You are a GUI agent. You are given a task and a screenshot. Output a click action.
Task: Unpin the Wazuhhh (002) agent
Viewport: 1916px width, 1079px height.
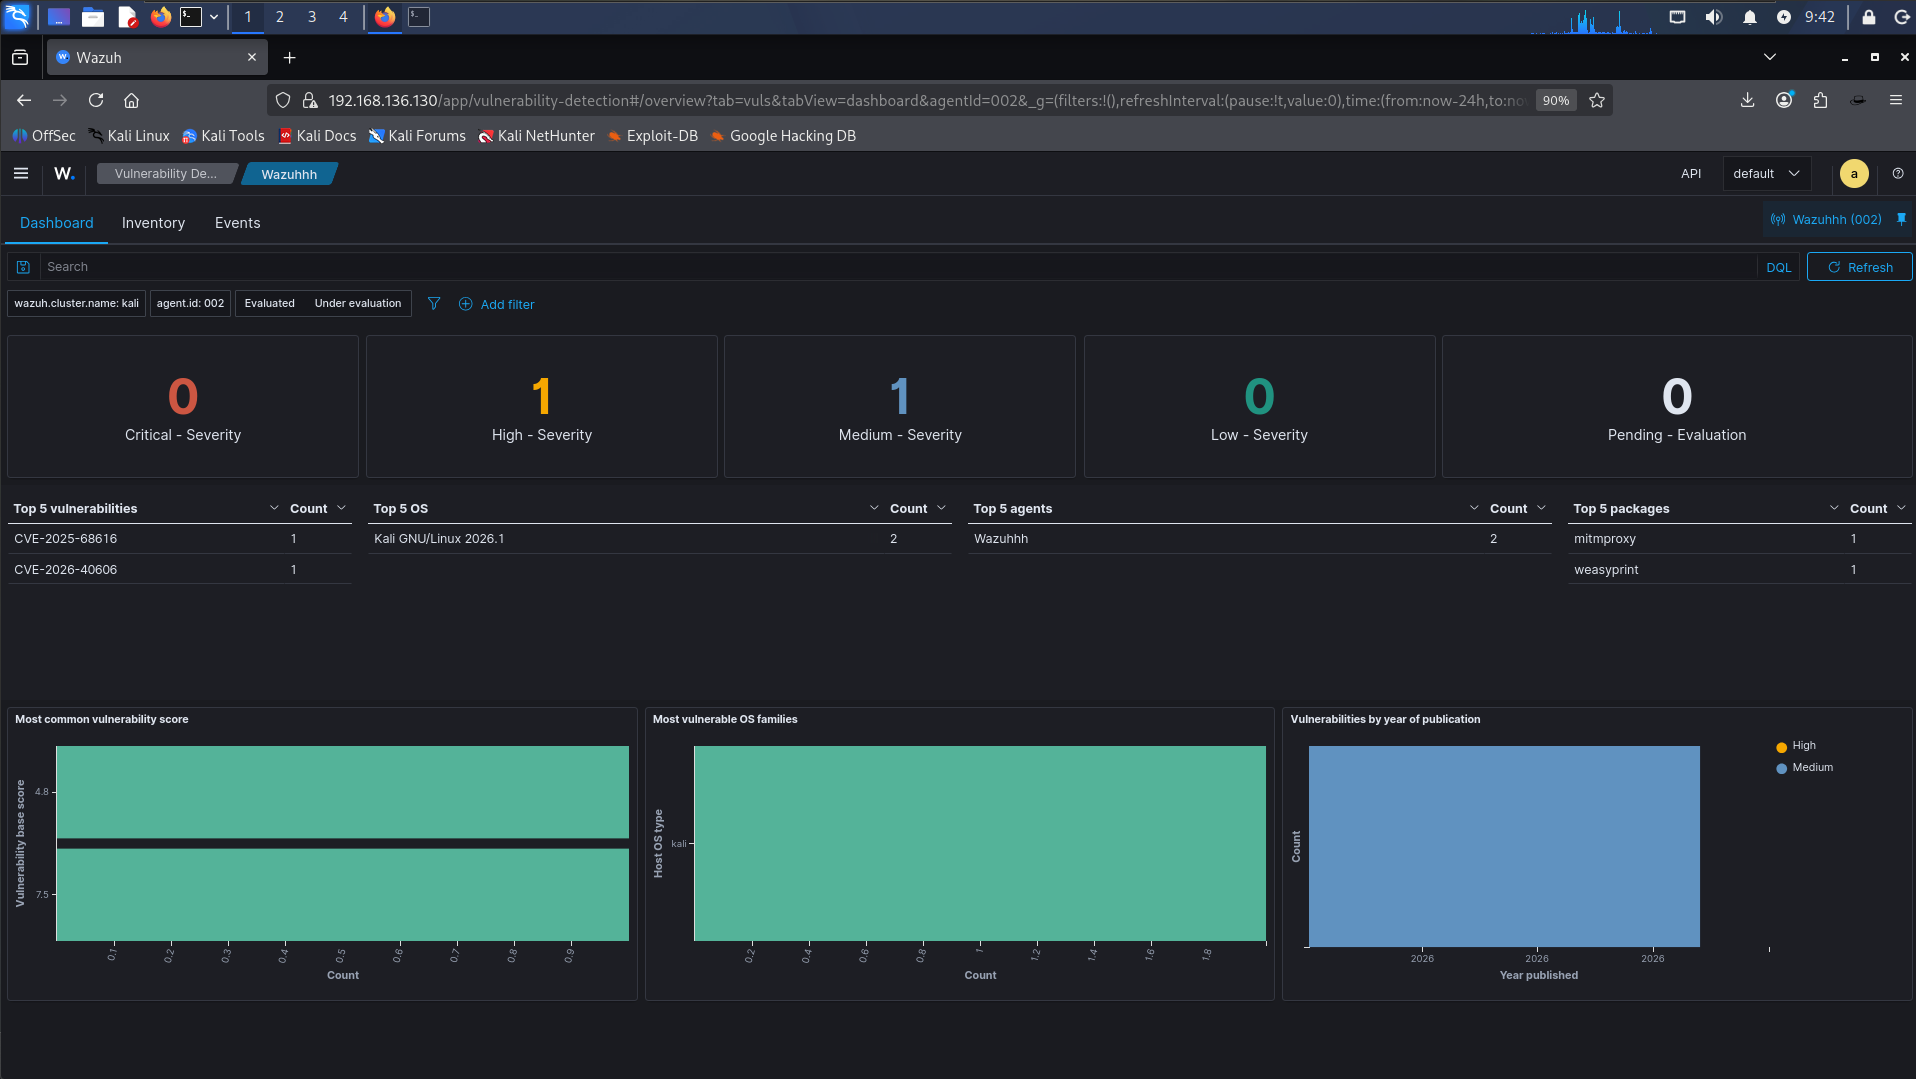tap(1901, 219)
